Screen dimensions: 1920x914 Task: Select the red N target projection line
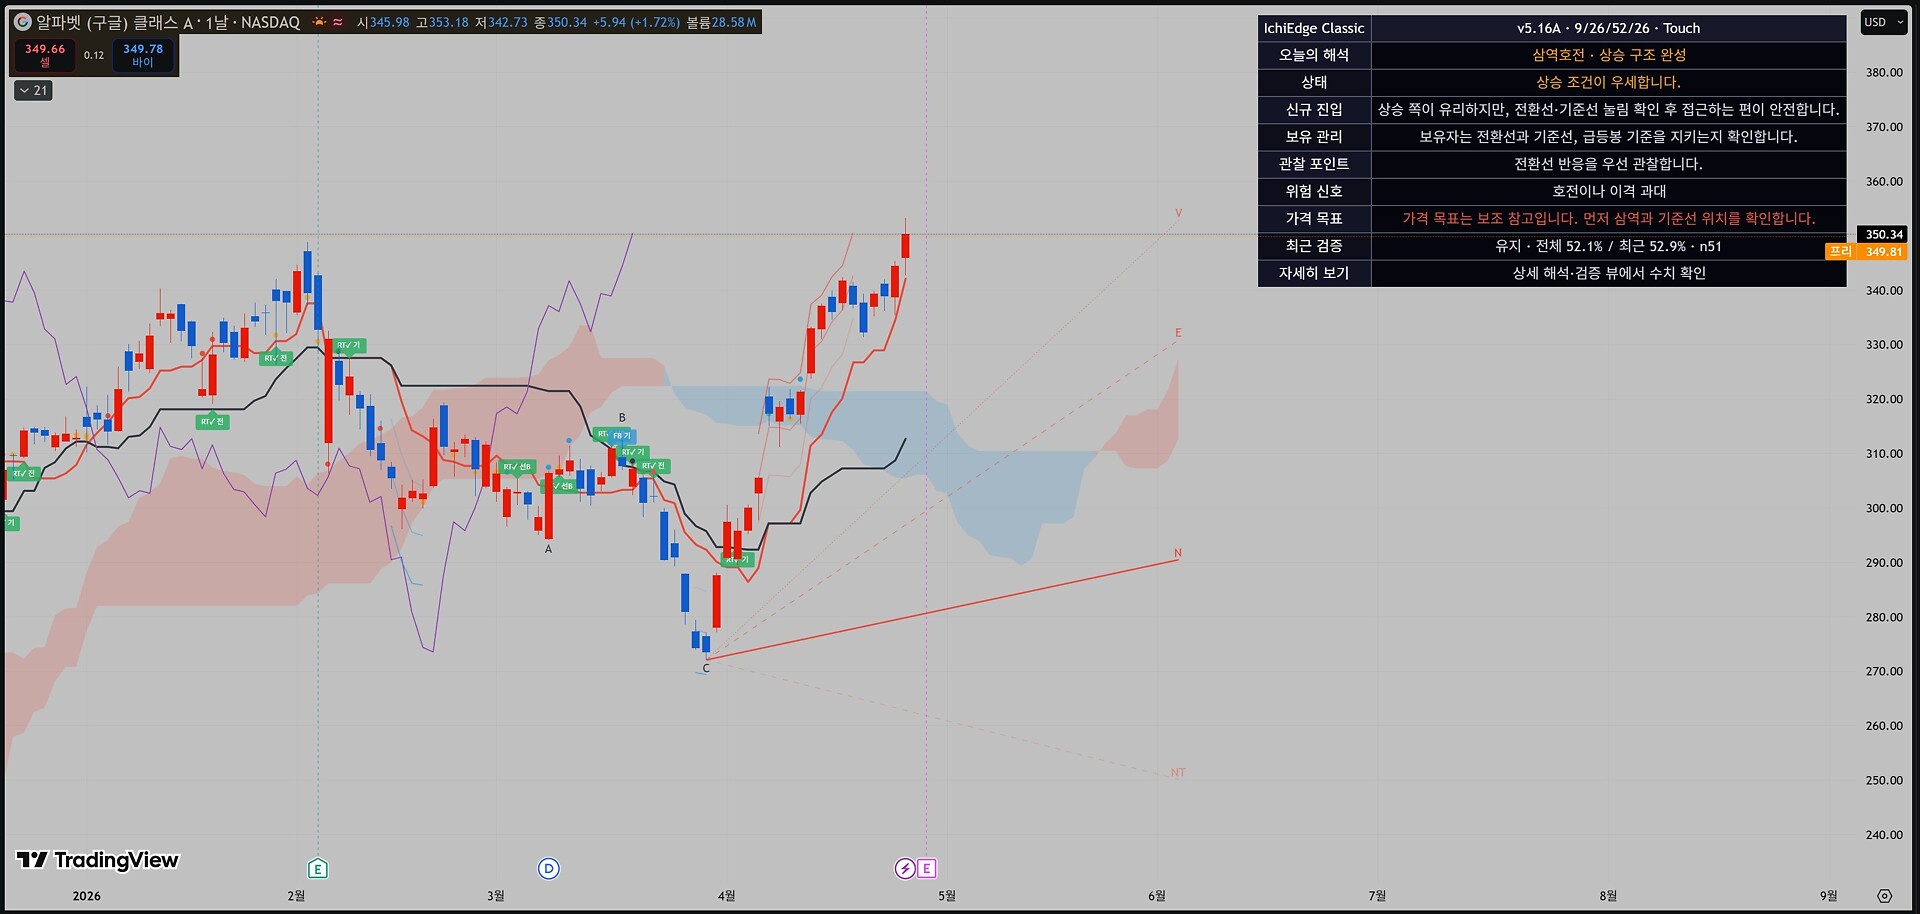click(x=943, y=609)
